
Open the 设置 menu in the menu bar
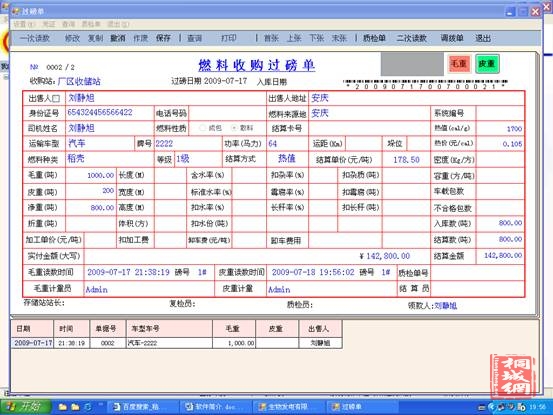[x=24, y=24]
